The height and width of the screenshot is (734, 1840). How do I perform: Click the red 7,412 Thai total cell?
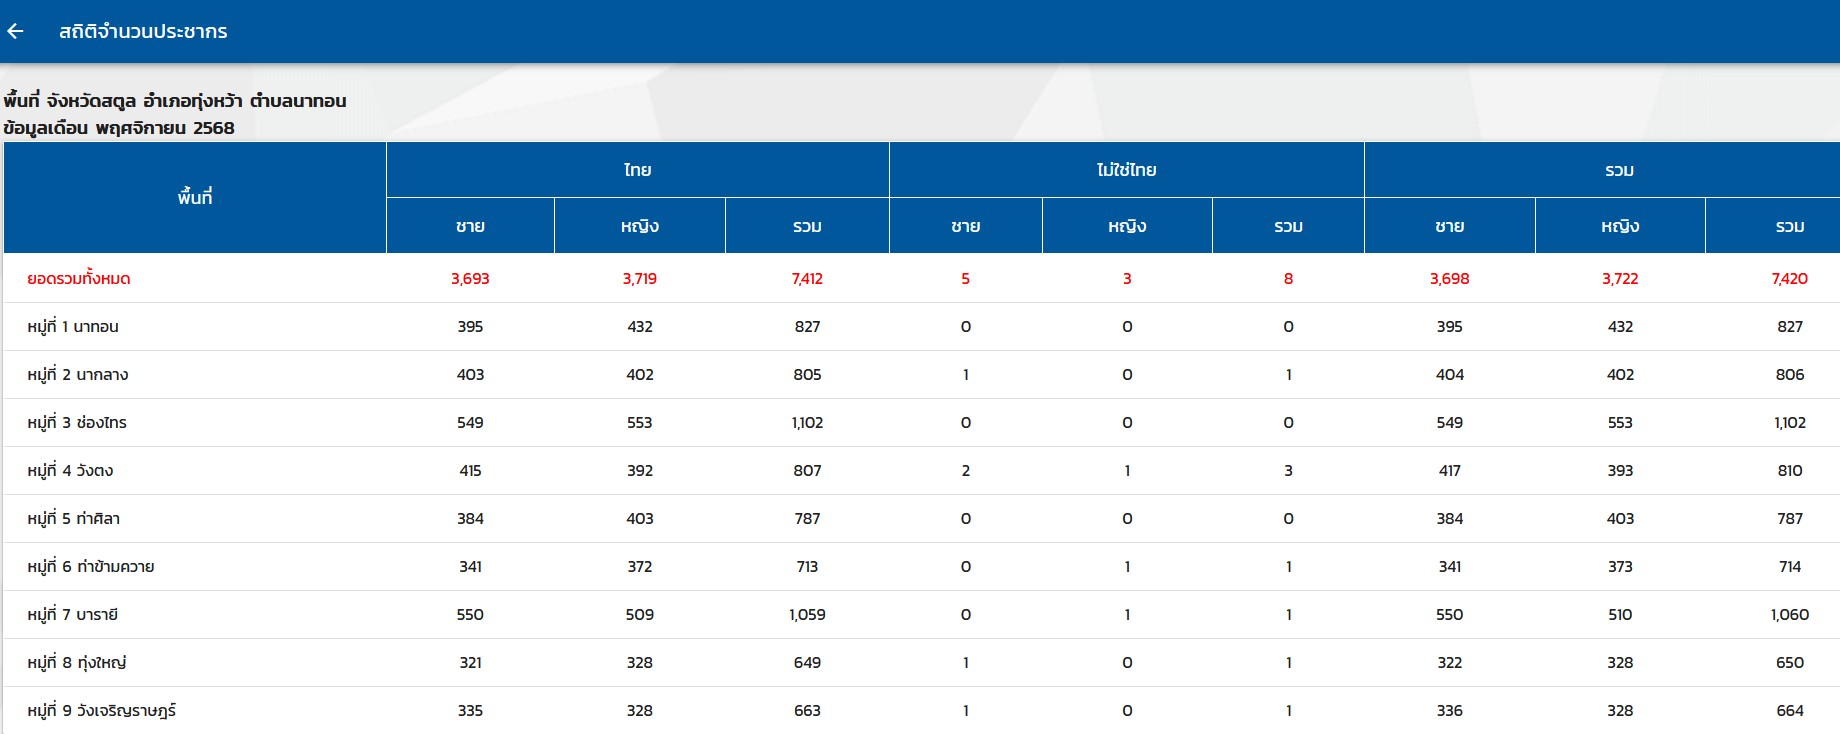click(x=807, y=279)
